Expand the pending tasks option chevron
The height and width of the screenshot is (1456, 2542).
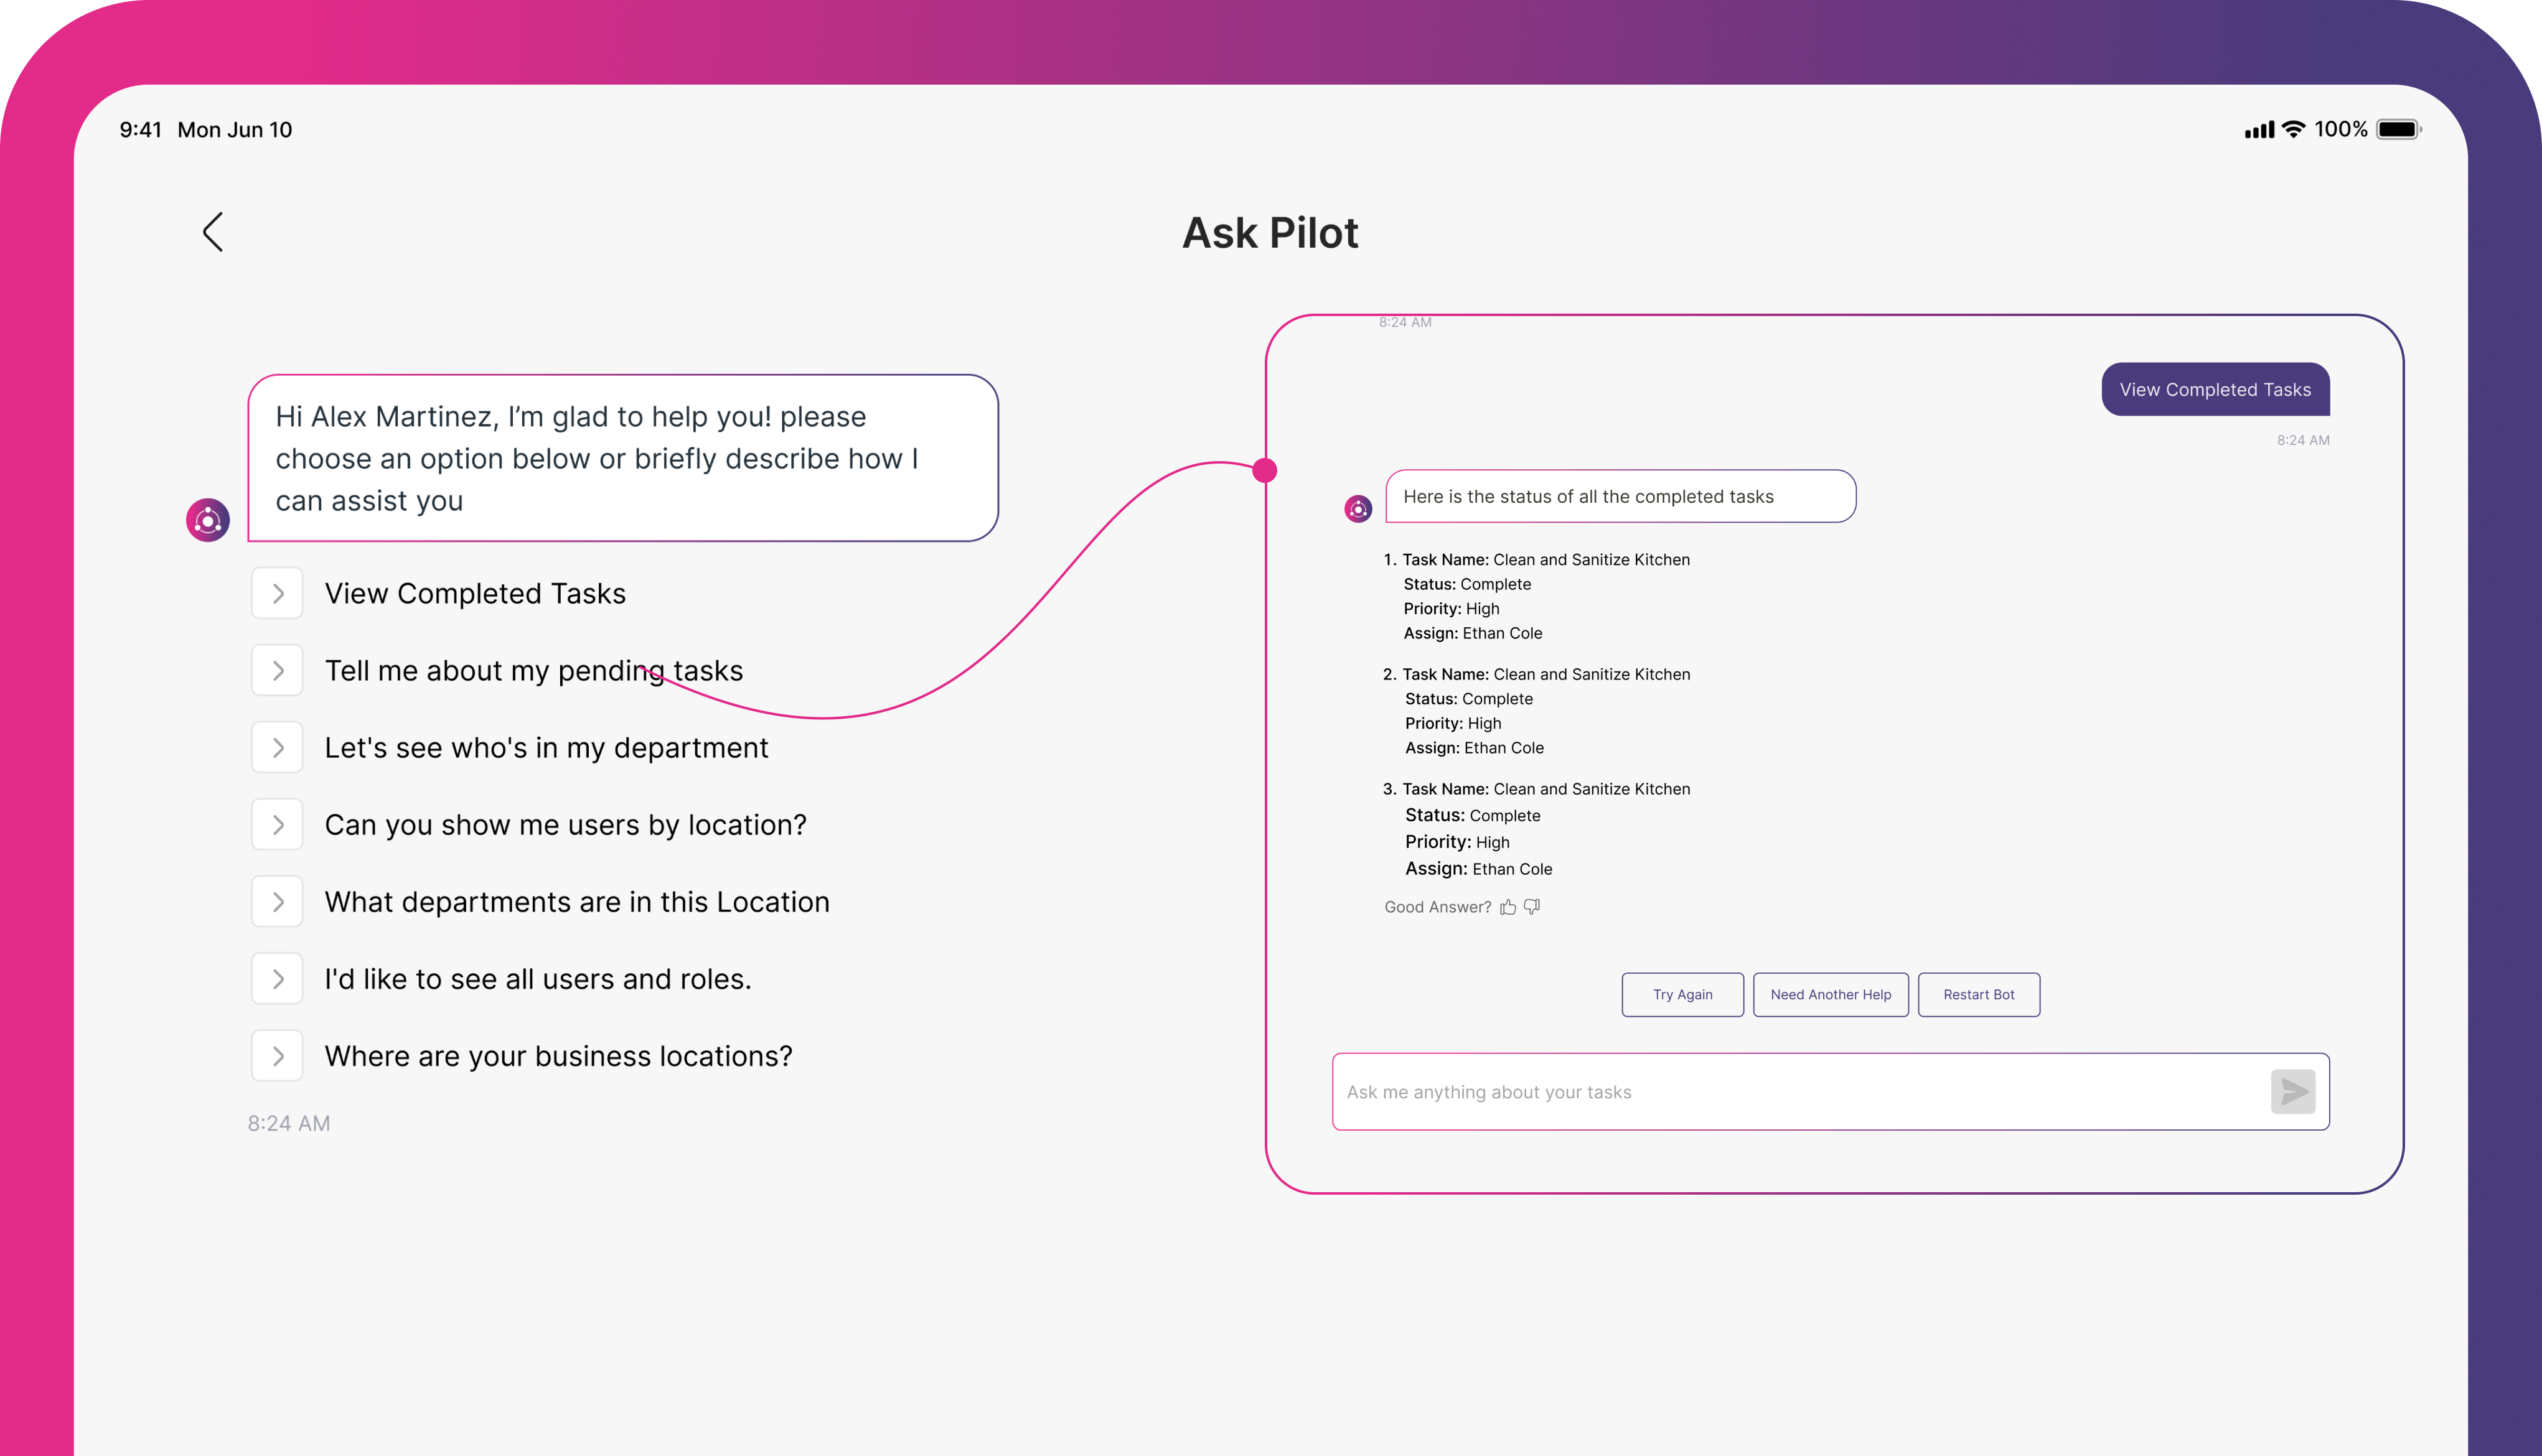(277, 671)
